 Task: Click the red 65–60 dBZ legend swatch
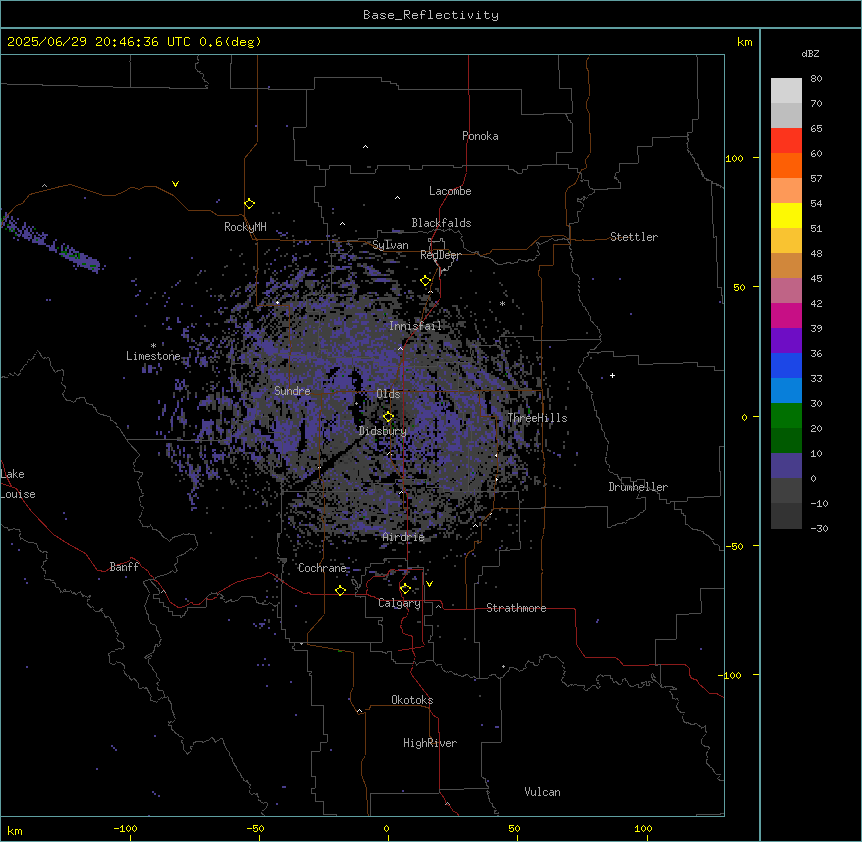click(786, 140)
